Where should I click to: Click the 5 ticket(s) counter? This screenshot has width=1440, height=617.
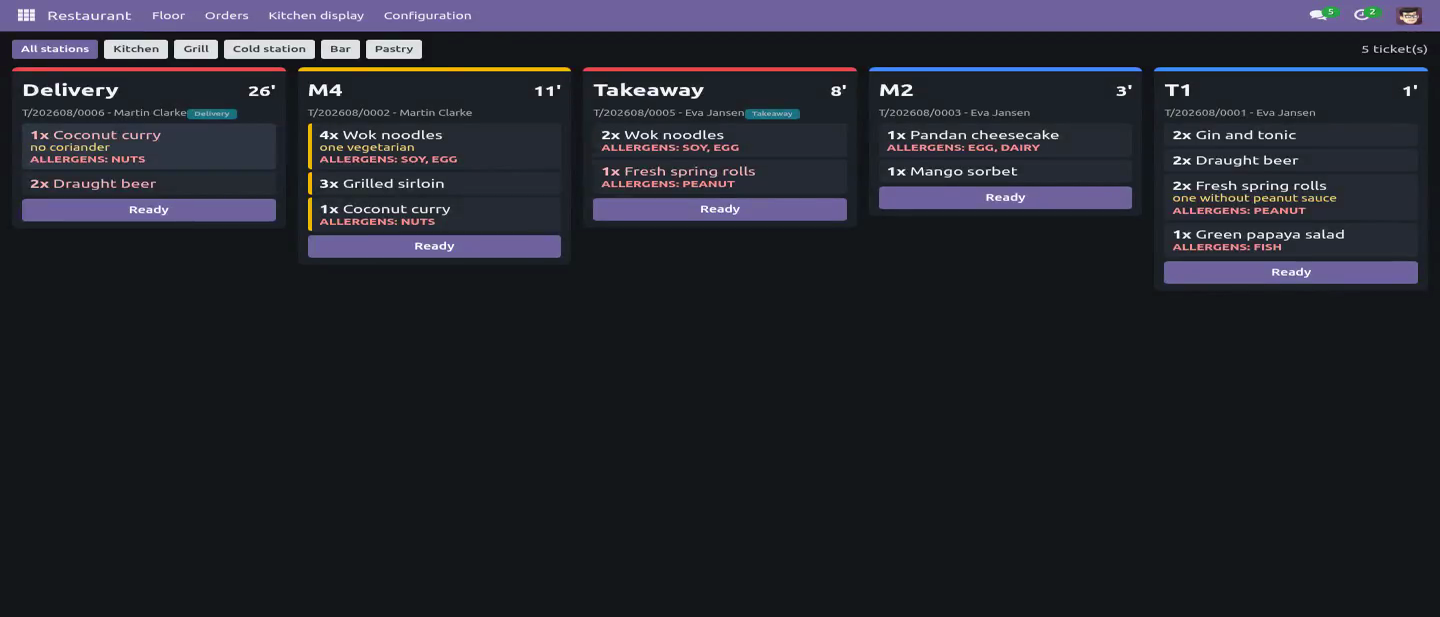(1394, 49)
